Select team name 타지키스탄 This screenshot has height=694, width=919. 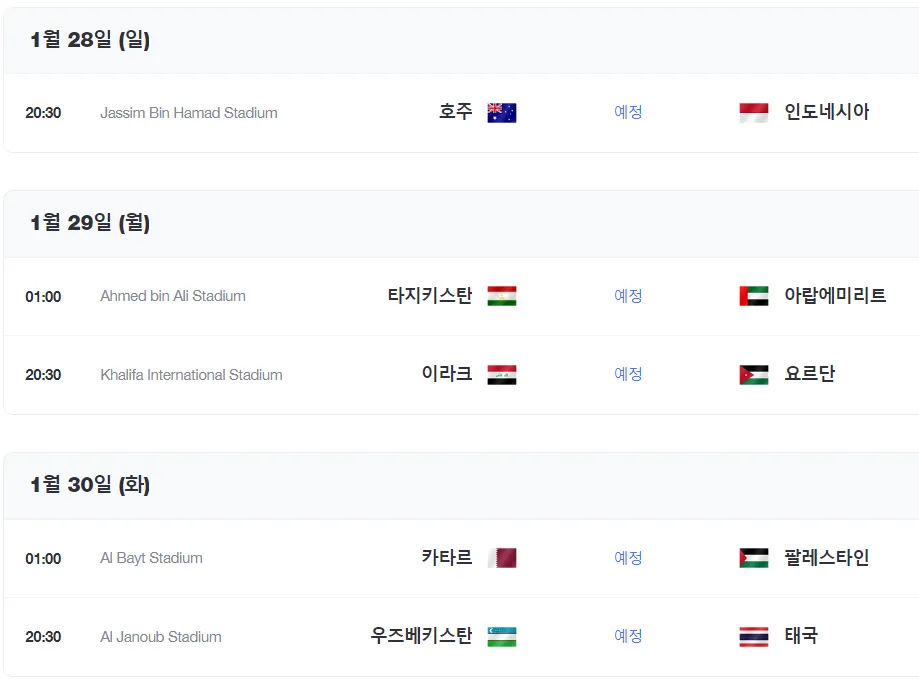click(430, 295)
